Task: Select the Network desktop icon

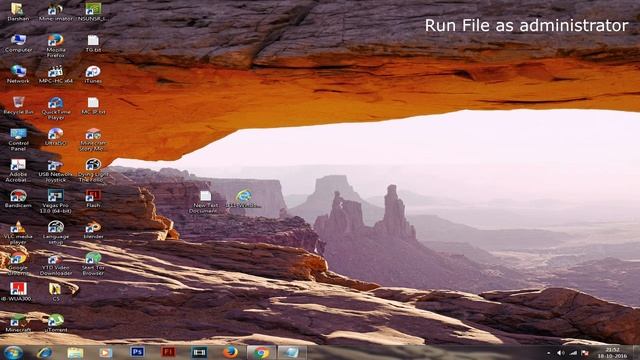Action: (18, 74)
